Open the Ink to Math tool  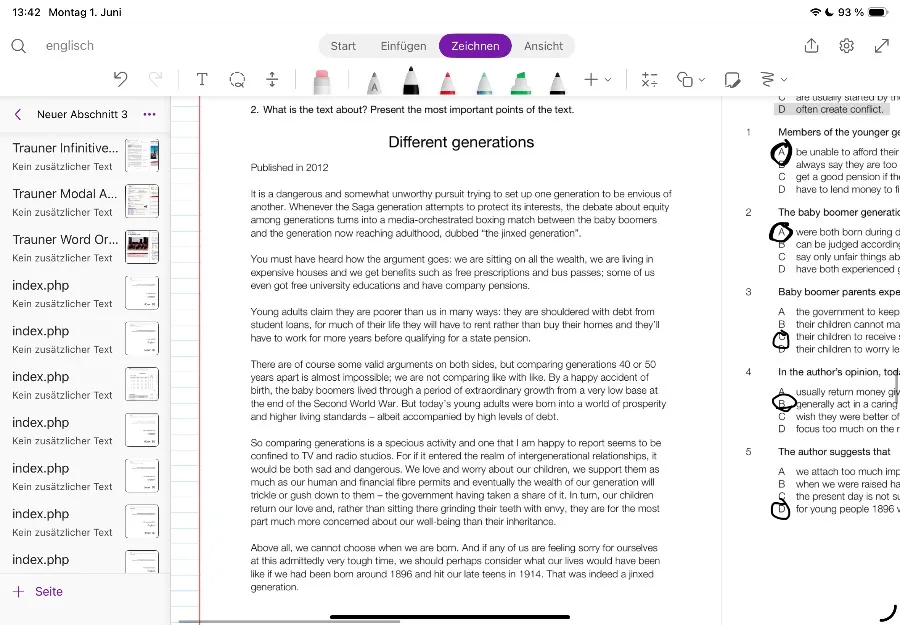(x=649, y=79)
